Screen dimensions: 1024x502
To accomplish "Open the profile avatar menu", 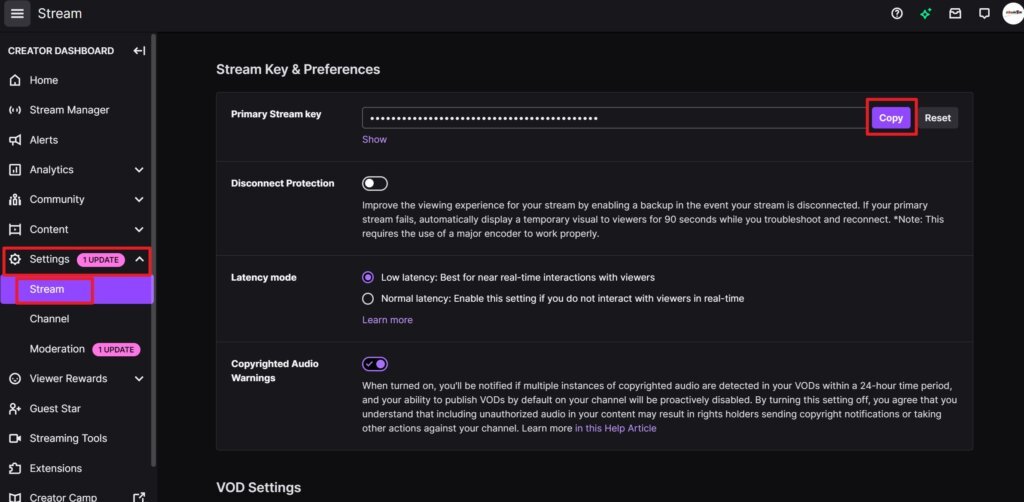I will click(x=1013, y=14).
